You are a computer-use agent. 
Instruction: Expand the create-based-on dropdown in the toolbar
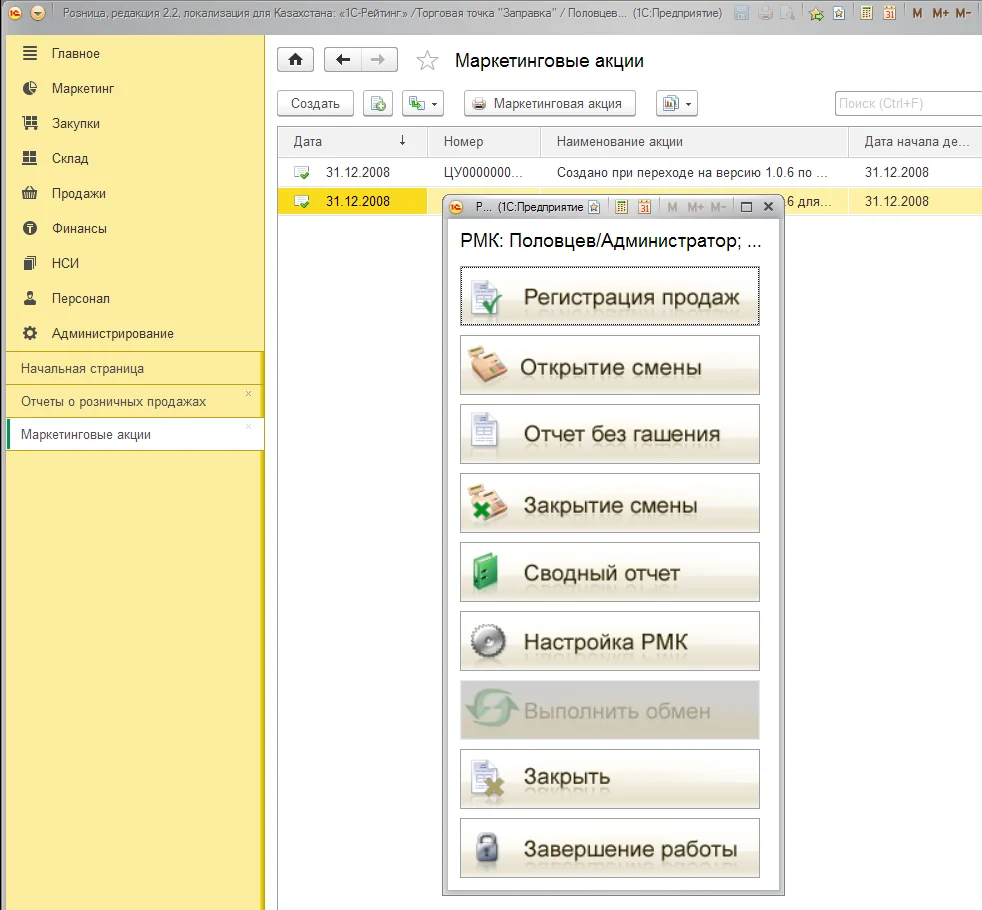pos(423,103)
